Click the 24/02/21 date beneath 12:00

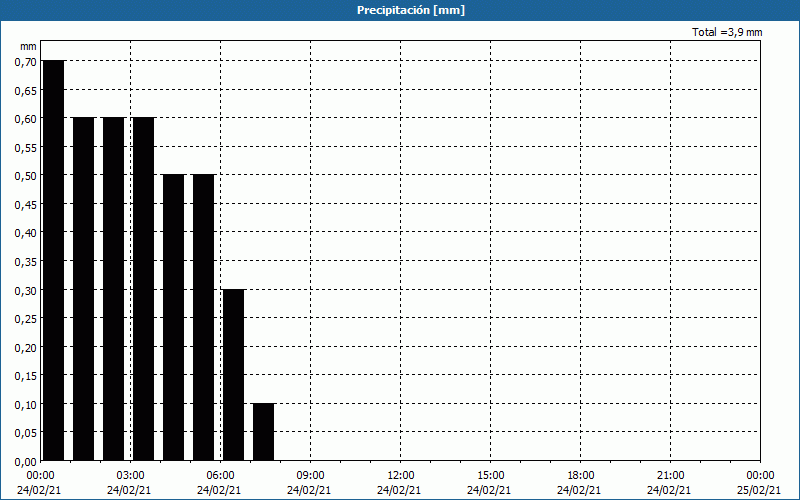399,490
